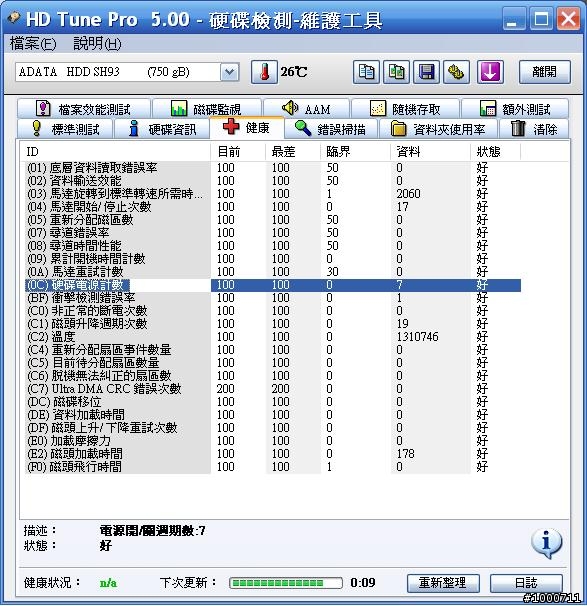Select row (BF) 衝擊檢測錯誤率
587x606 pixels.
(x=273, y=298)
